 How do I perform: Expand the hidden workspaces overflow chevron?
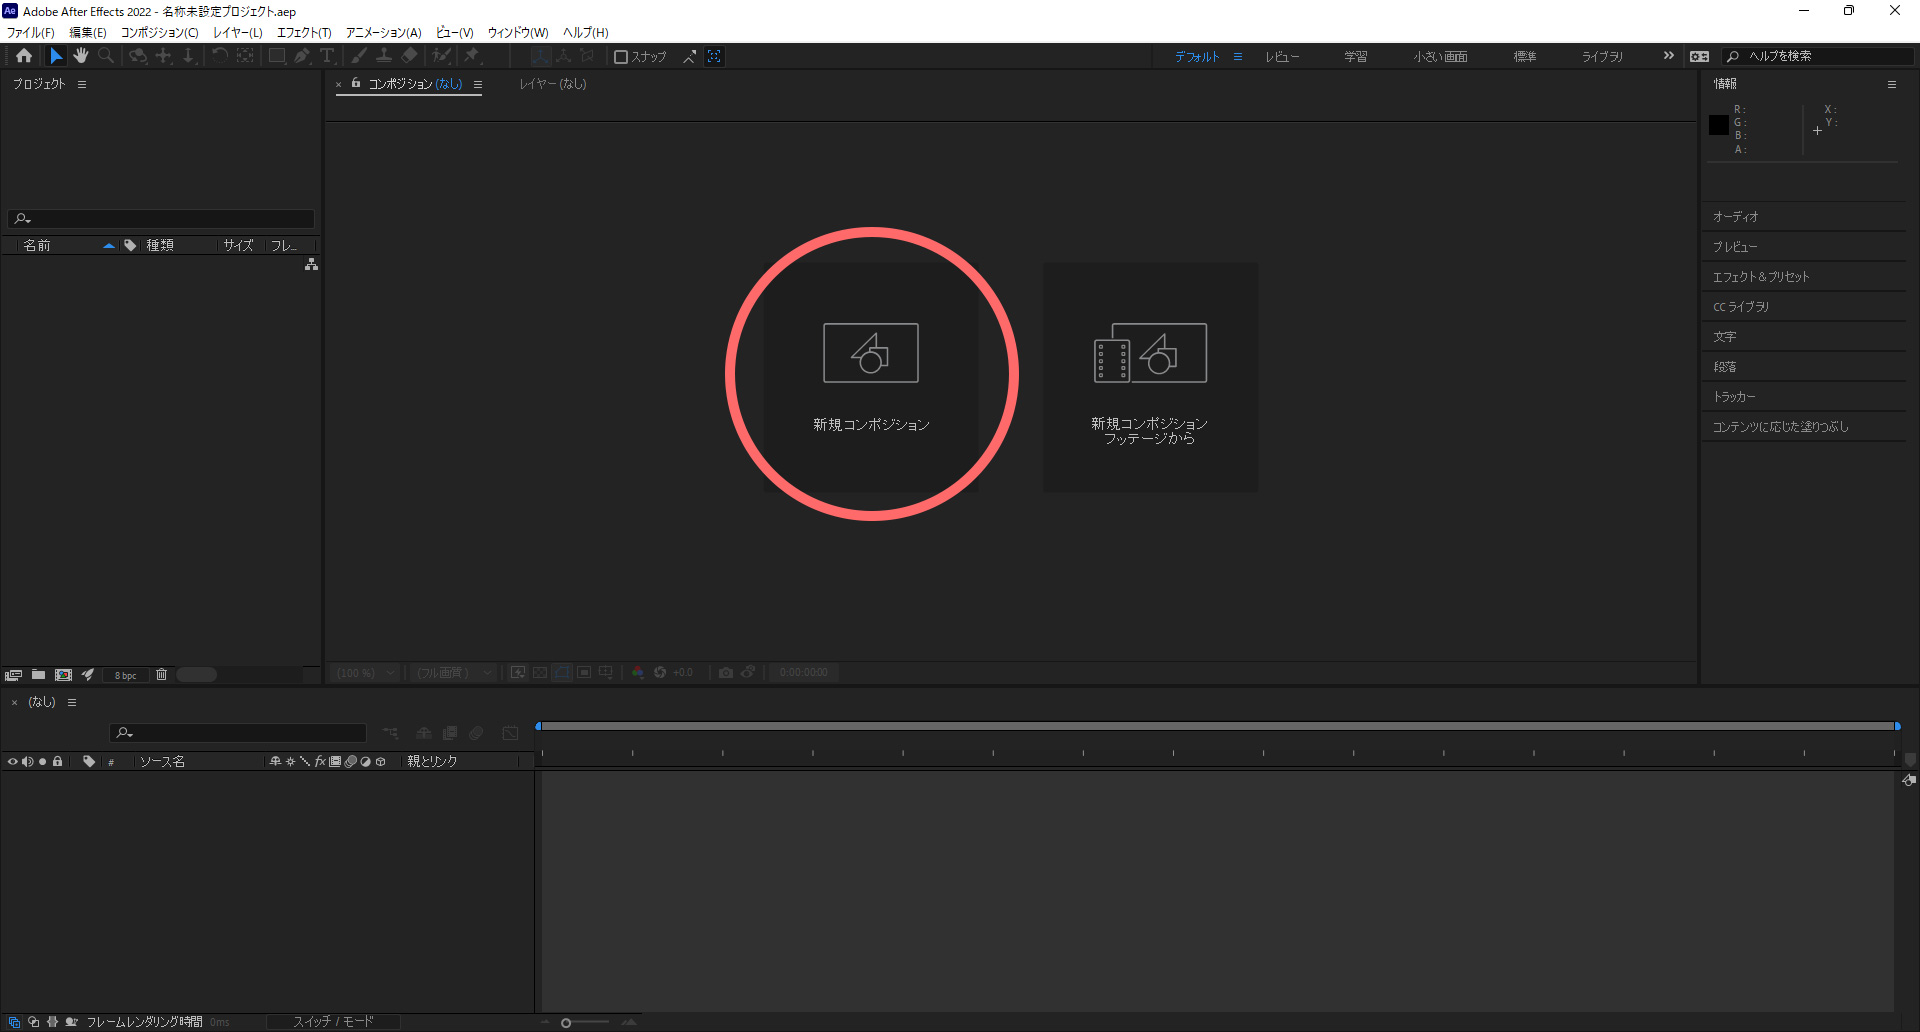tap(1668, 56)
